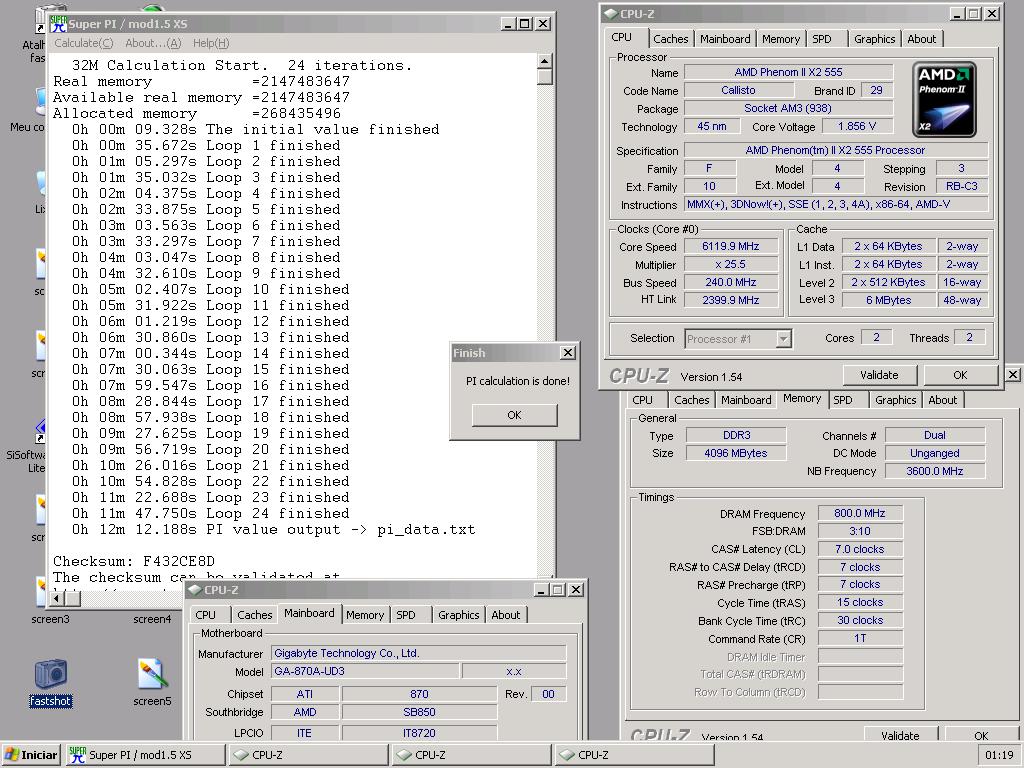Screen dimensions: 1024x768
Task: Open CPU tab in Mainboard CPU-Z window
Action: [205, 615]
